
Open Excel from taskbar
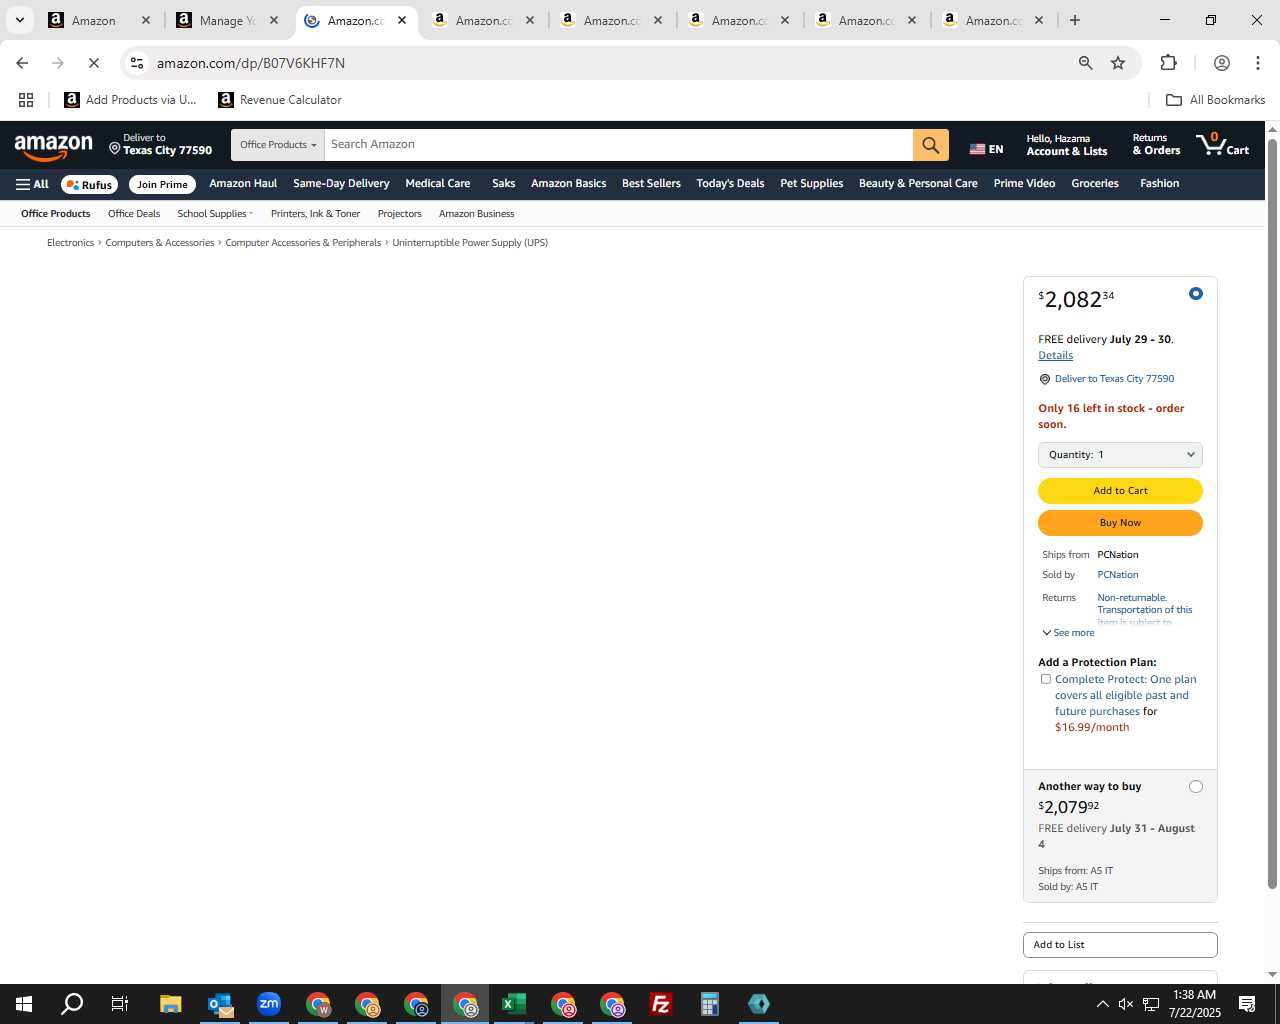[x=514, y=1004]
